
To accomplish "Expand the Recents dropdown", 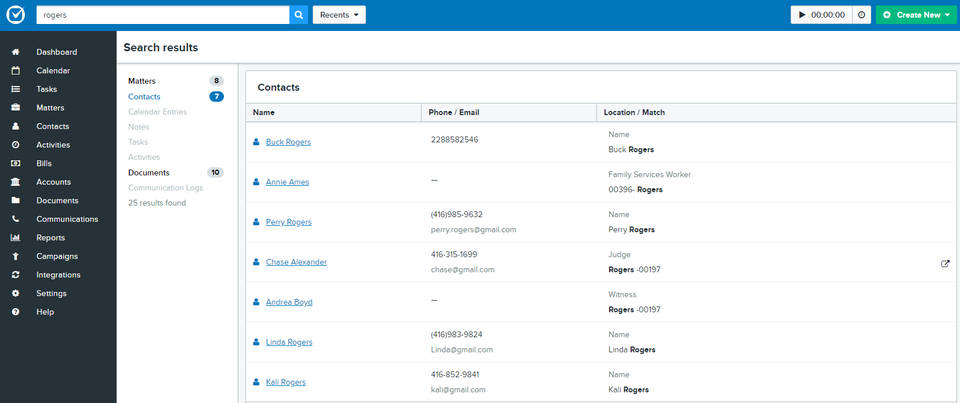I will click(339, 15).
